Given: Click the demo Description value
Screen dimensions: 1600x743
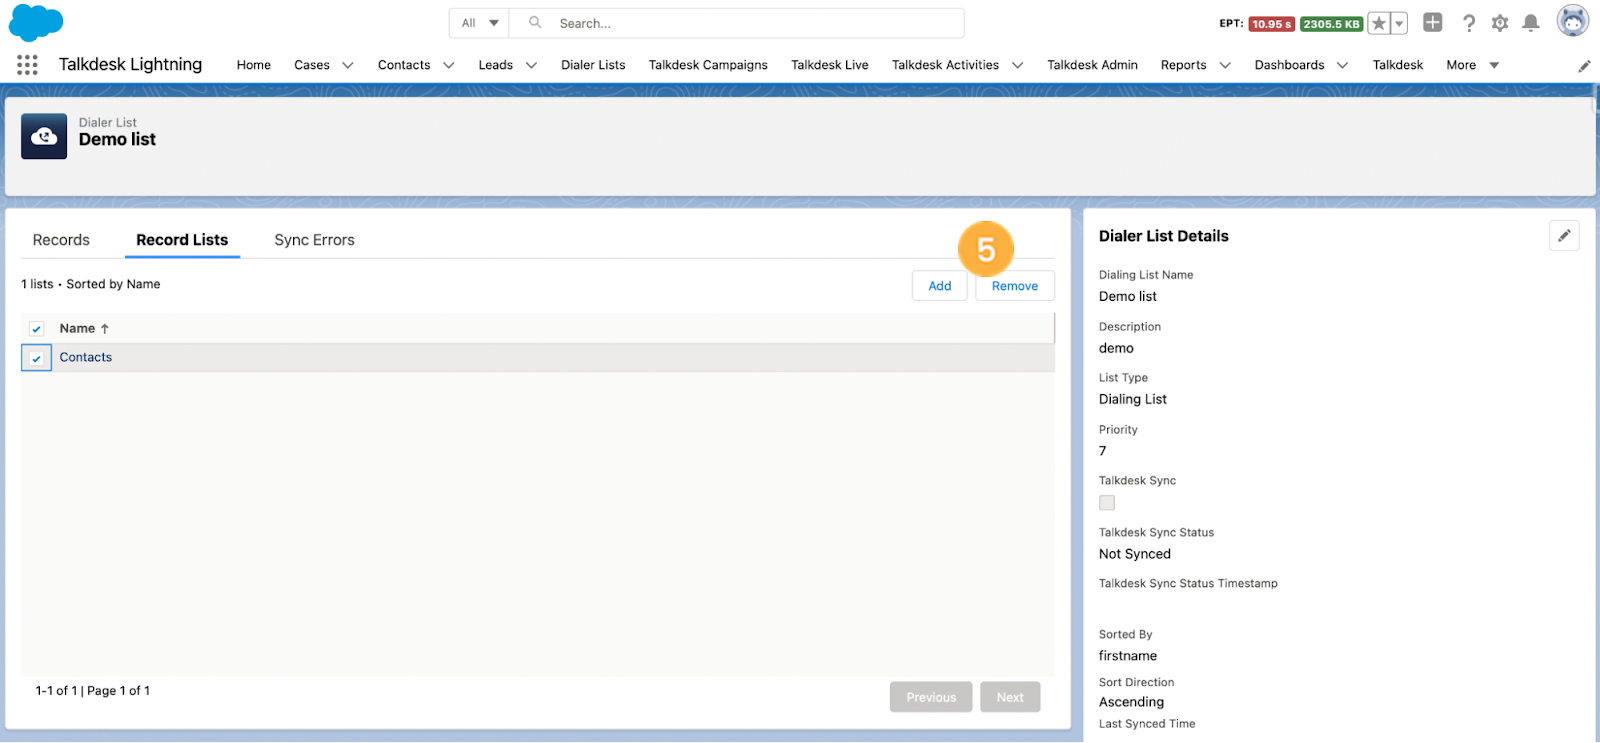Looking at the screenshot, I should (1116, 348).
